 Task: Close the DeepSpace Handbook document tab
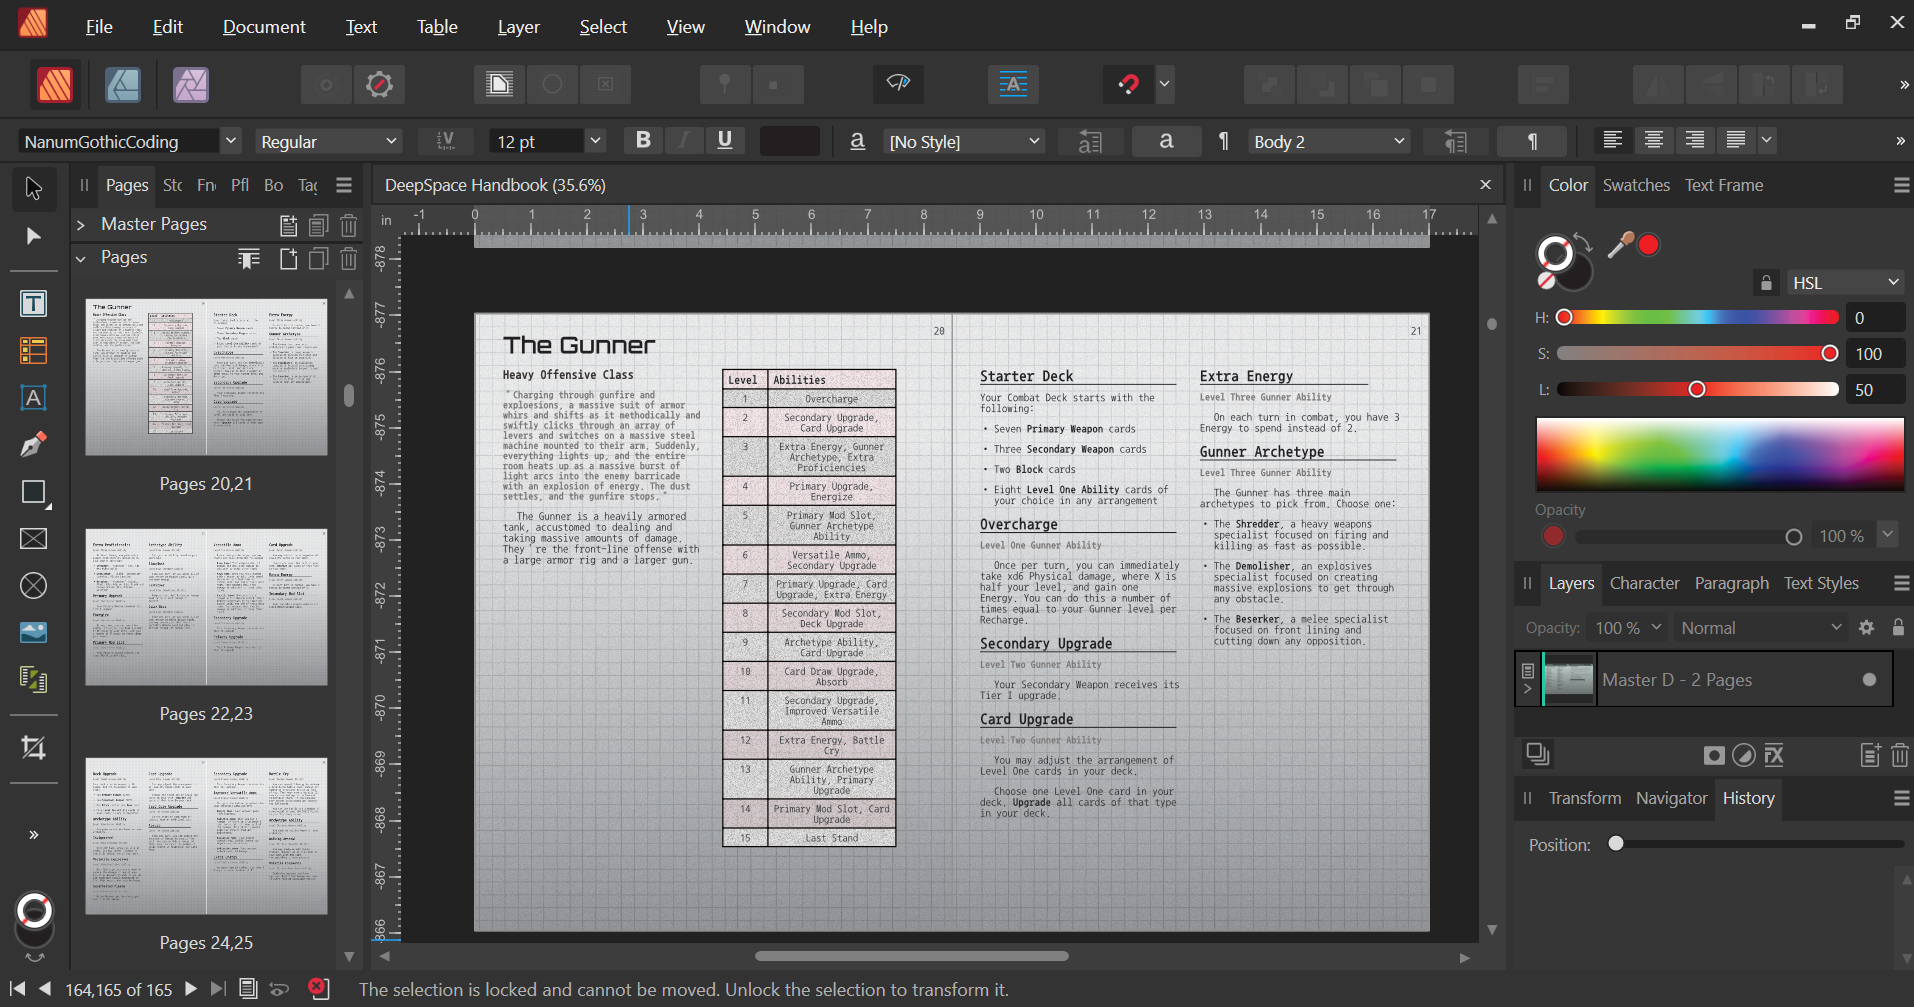click(1485, 185)
